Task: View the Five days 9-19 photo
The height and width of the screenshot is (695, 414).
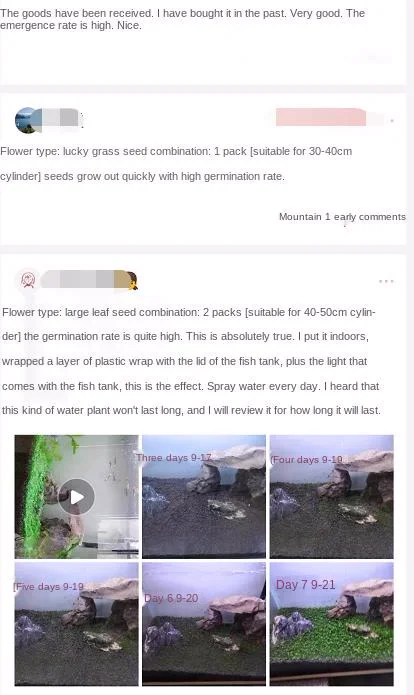Action: [77, 624]
